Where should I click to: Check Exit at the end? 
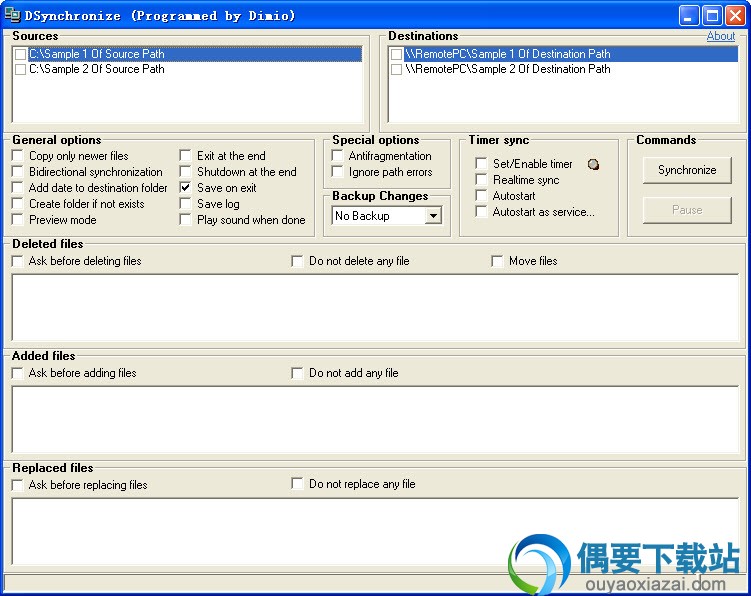(185, 156)
